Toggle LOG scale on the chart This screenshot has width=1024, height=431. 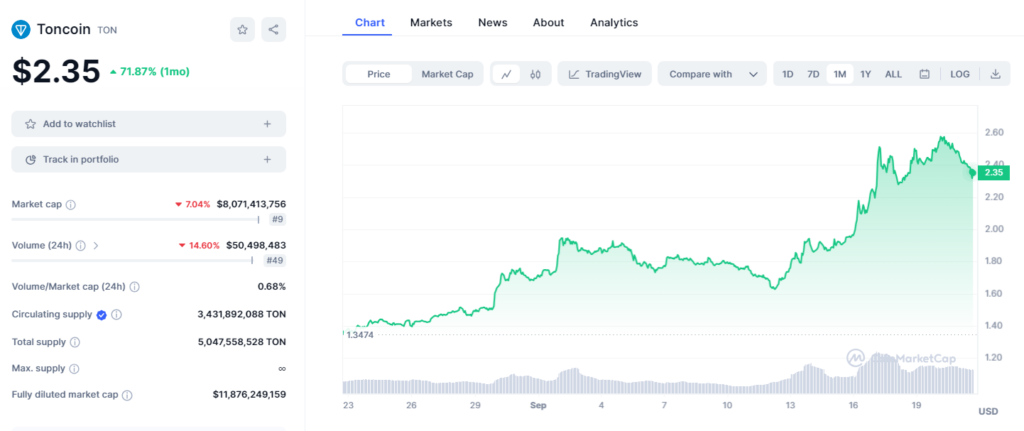(x=960, y=74)
